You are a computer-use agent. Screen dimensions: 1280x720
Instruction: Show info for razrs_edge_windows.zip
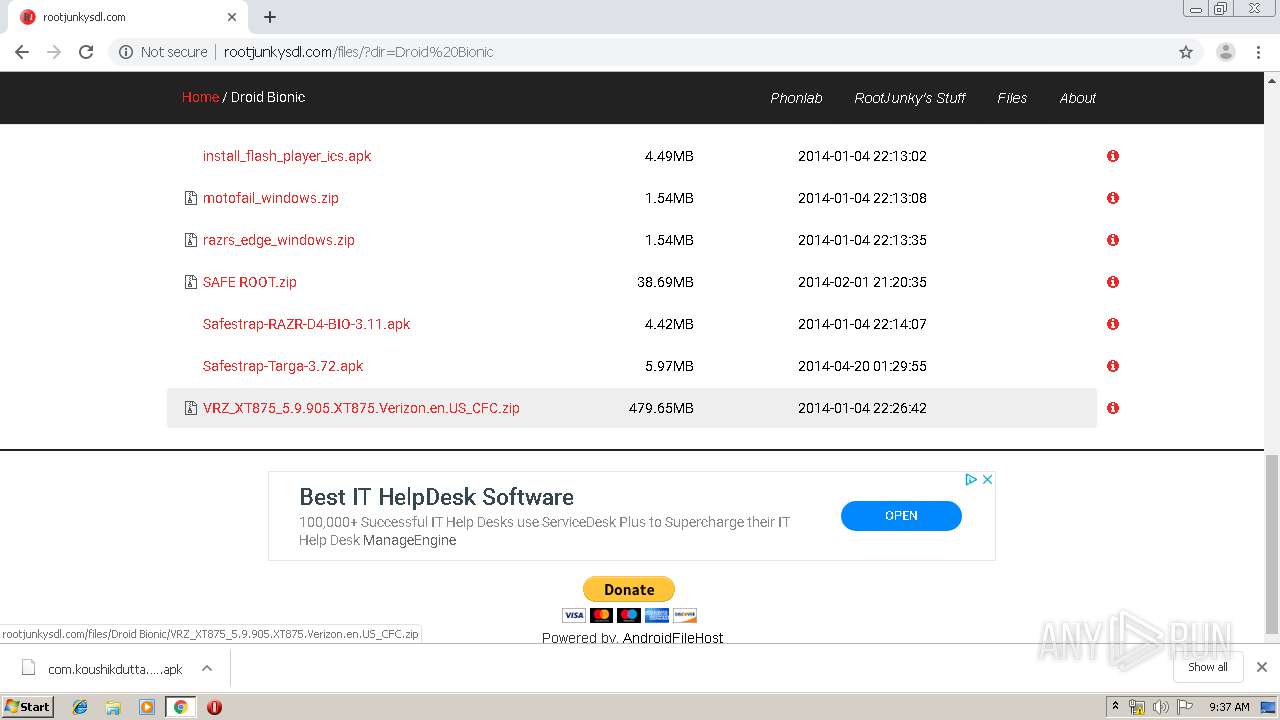point(1113,240)
